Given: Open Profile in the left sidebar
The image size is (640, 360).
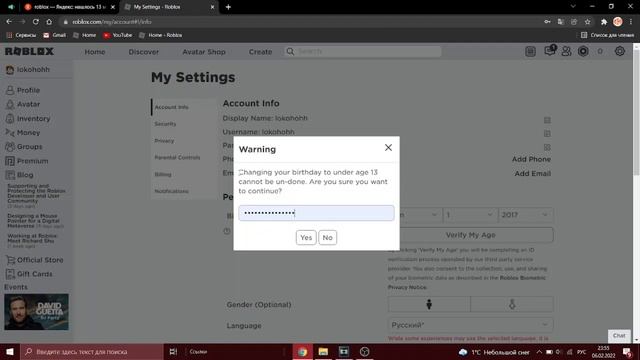Looking at the screenshot, I should [x=23, y=90].
